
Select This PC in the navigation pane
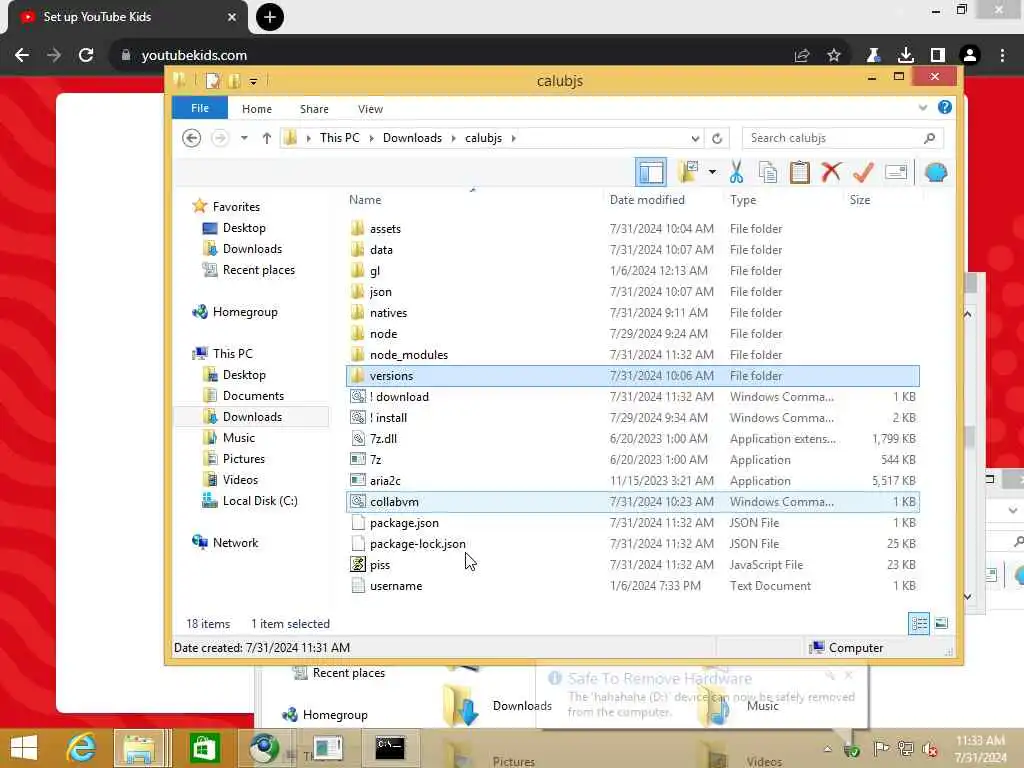click(x=232, y=353)
